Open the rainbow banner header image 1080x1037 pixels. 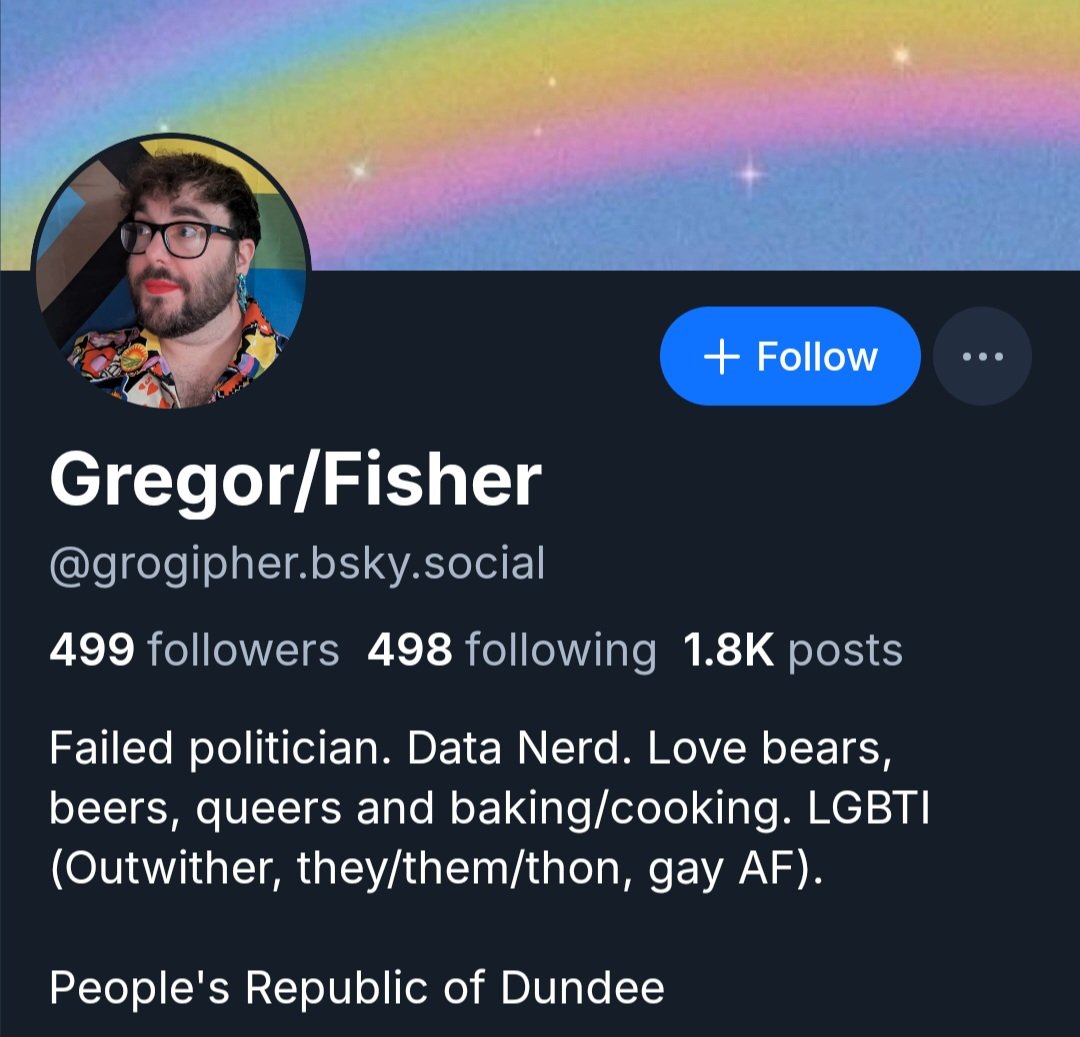[540, 135]
